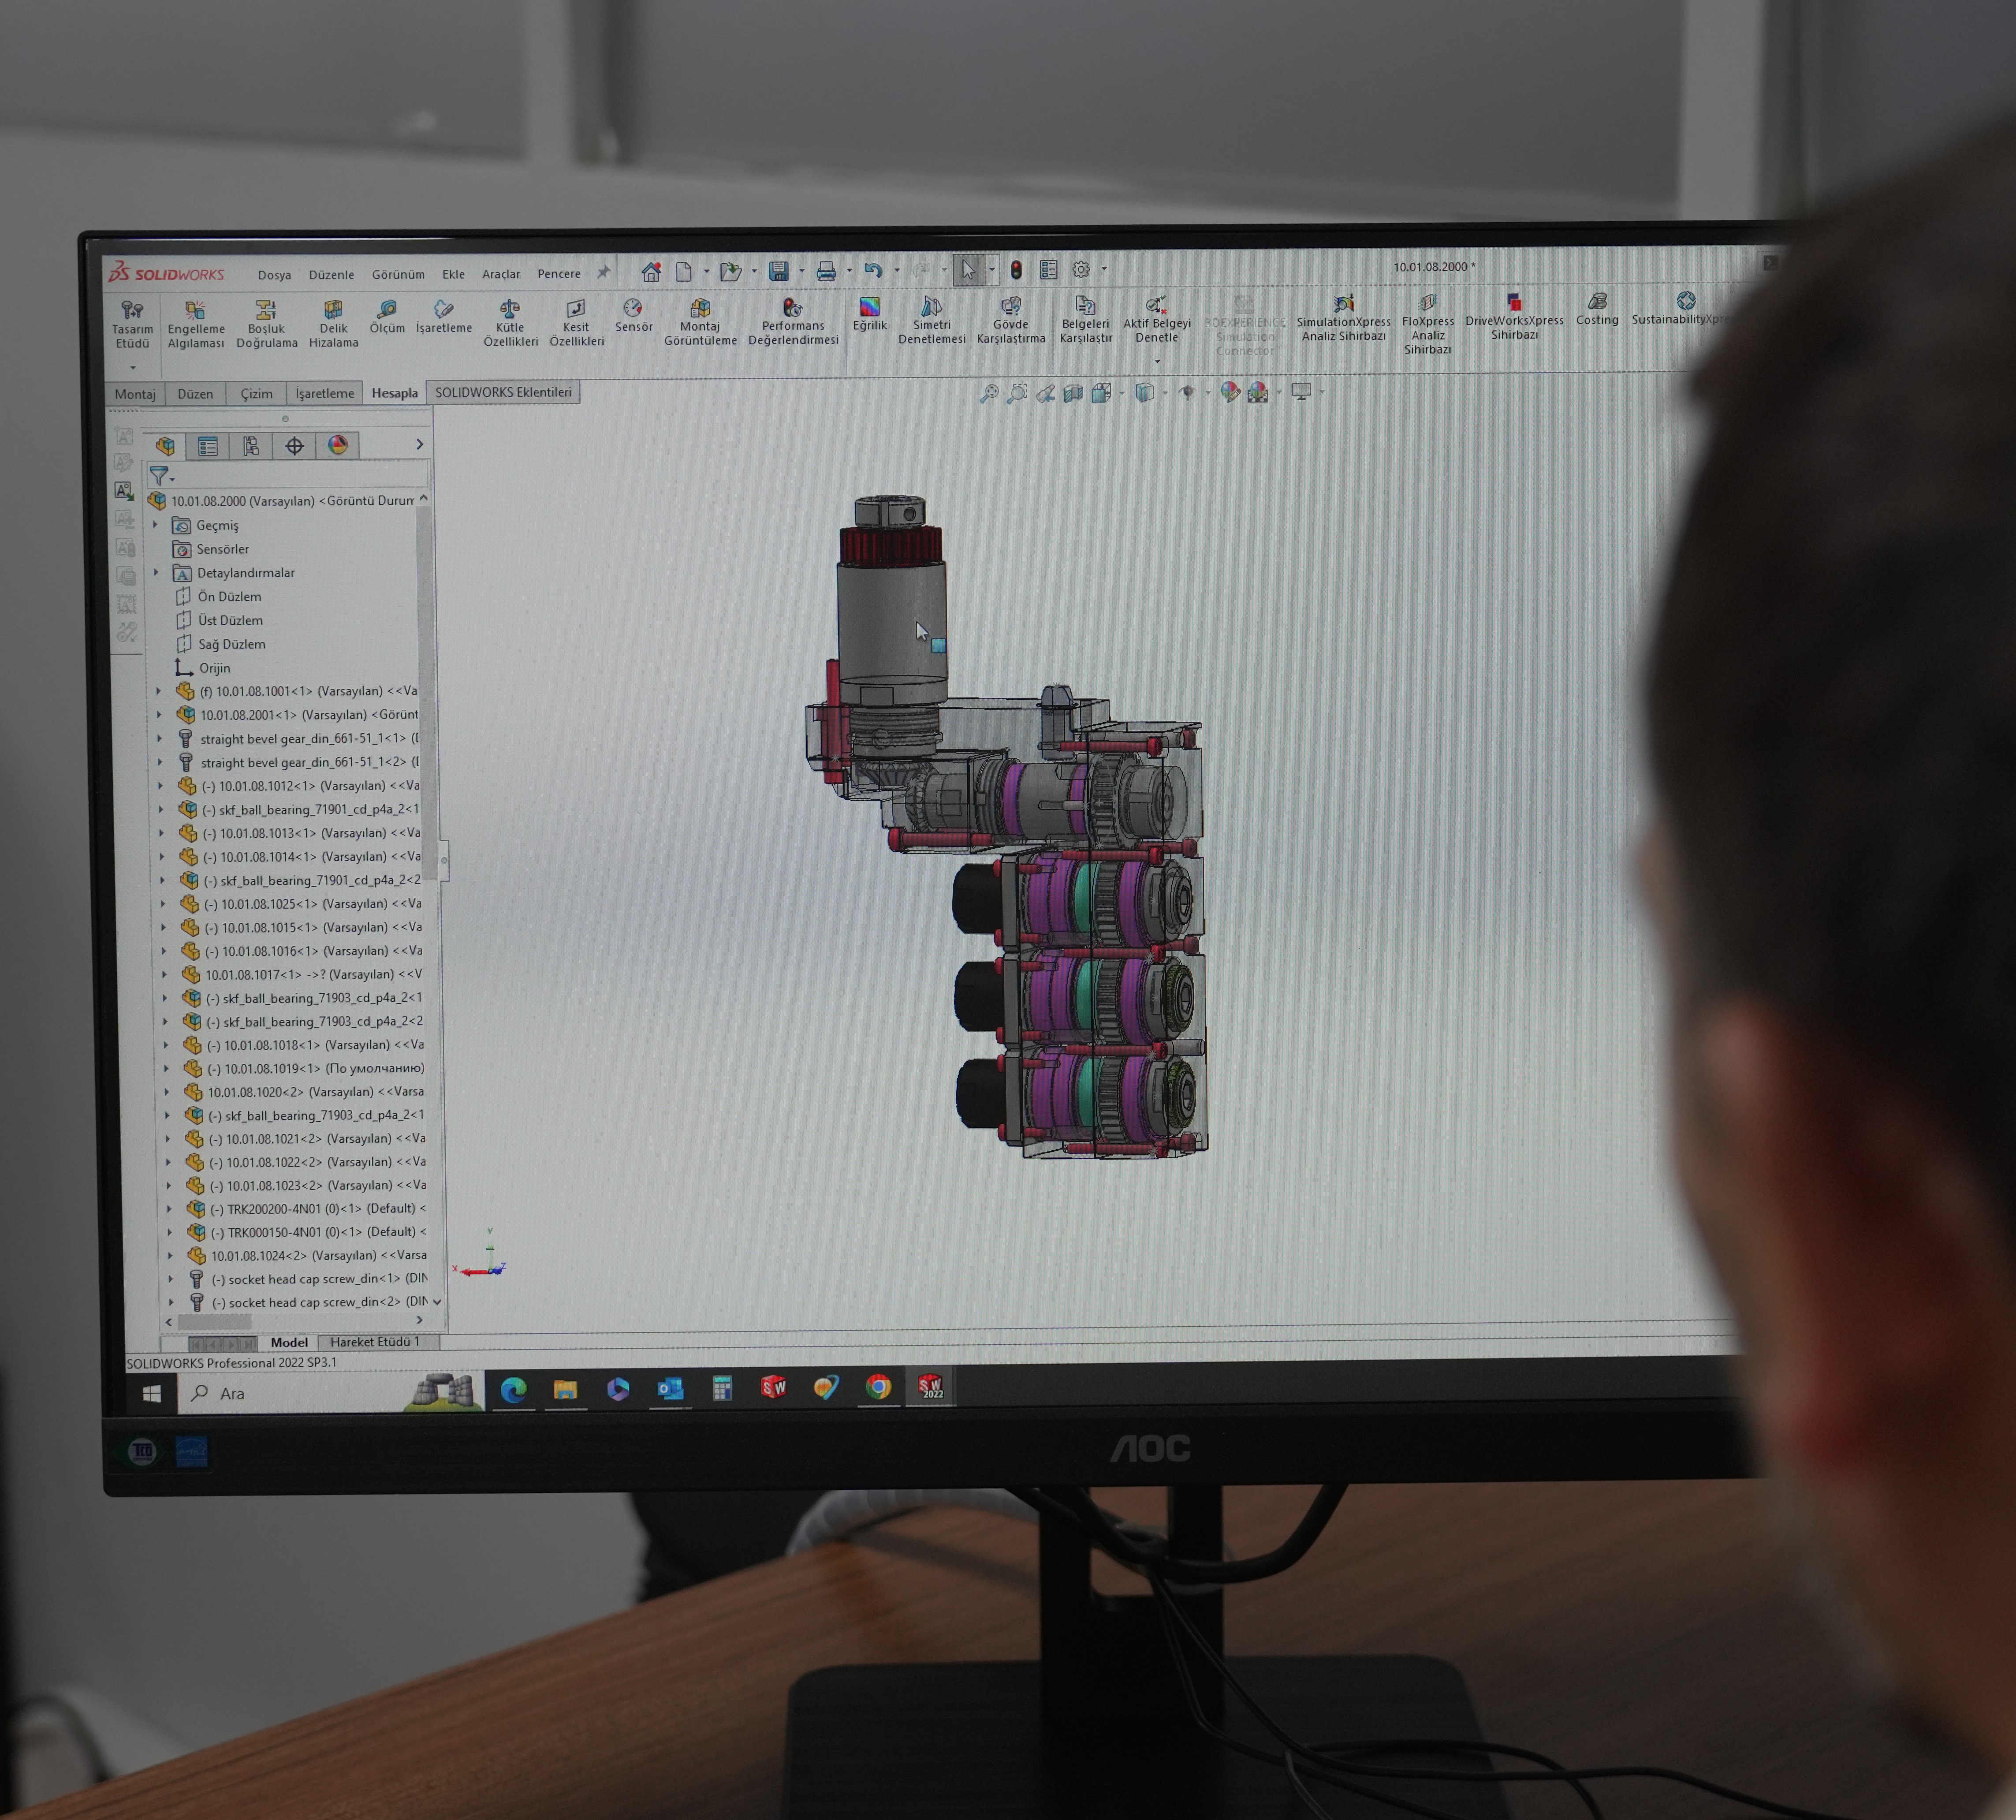Open SOLIDWORKS Eklentileri tab
The width and height of the screenshot is (2016, 1820).
(x=503, y=392)
